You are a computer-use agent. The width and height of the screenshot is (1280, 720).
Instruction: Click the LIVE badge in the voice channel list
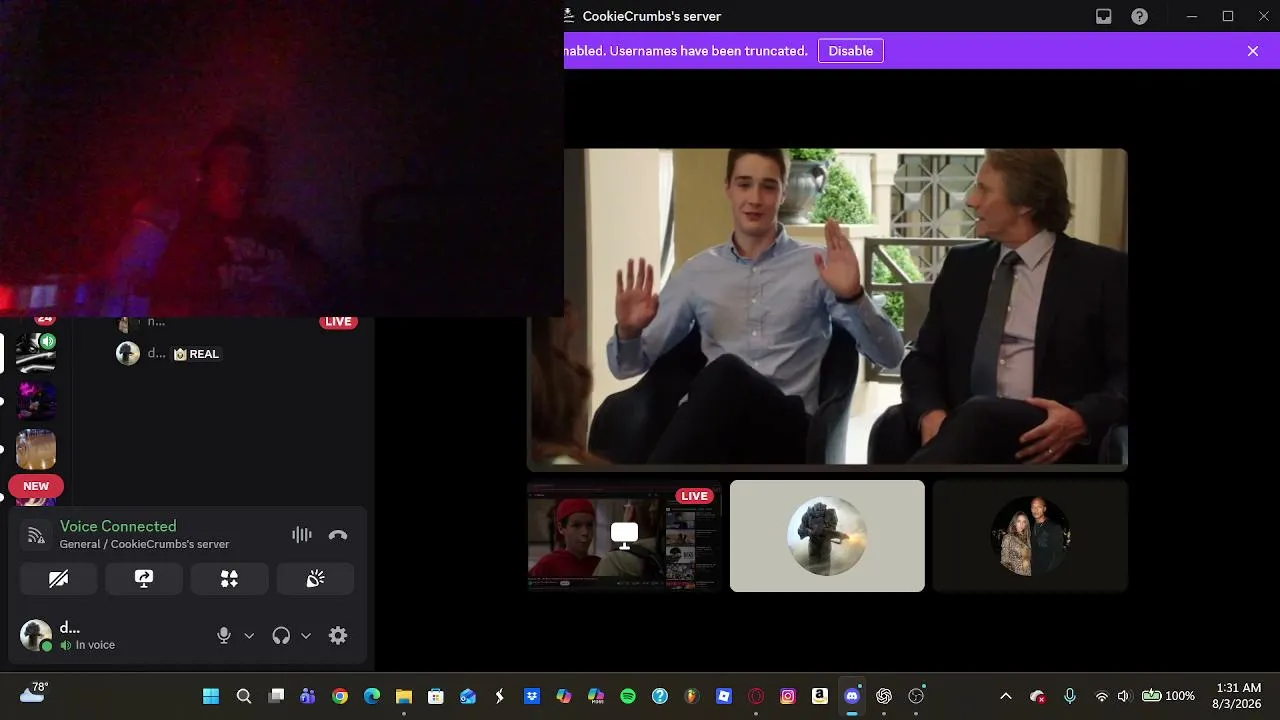point(338,322)
